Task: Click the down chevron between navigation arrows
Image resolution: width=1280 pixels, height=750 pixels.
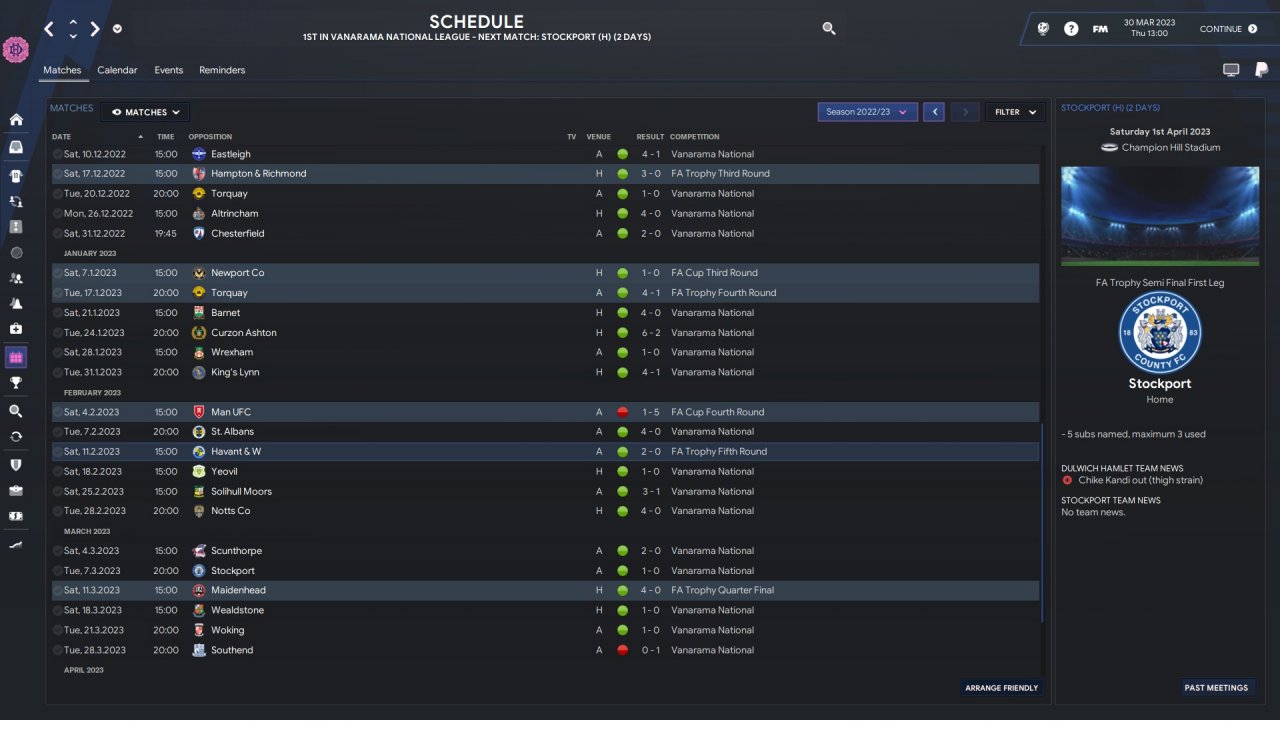Action: (x=73, y=36)
